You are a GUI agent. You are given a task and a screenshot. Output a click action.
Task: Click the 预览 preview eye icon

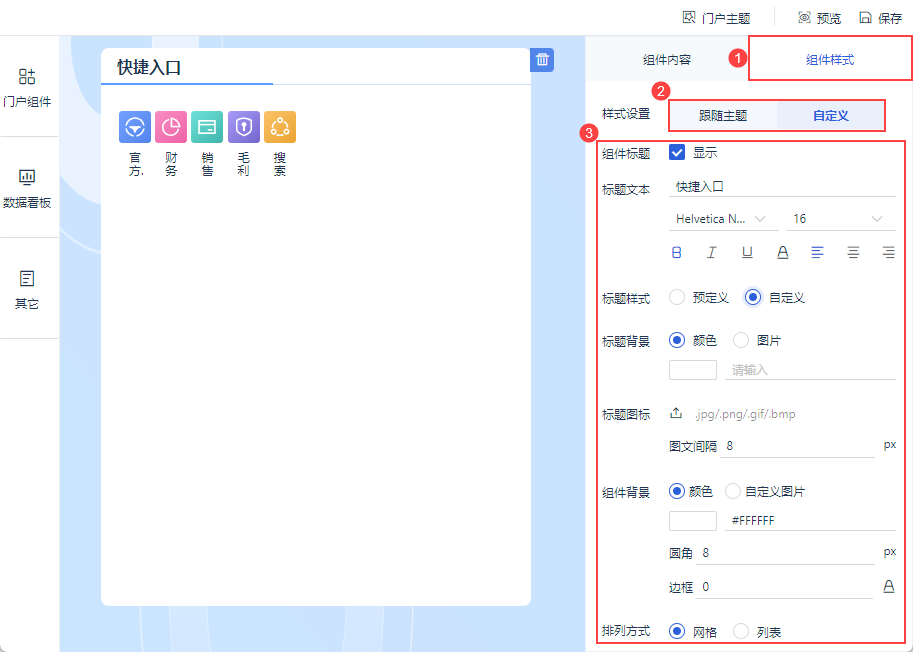804,17
